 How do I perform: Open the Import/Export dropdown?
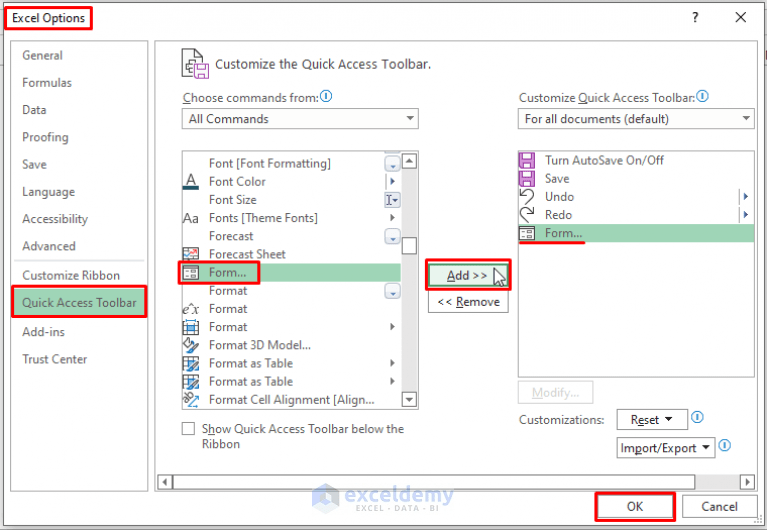[666, 448]
